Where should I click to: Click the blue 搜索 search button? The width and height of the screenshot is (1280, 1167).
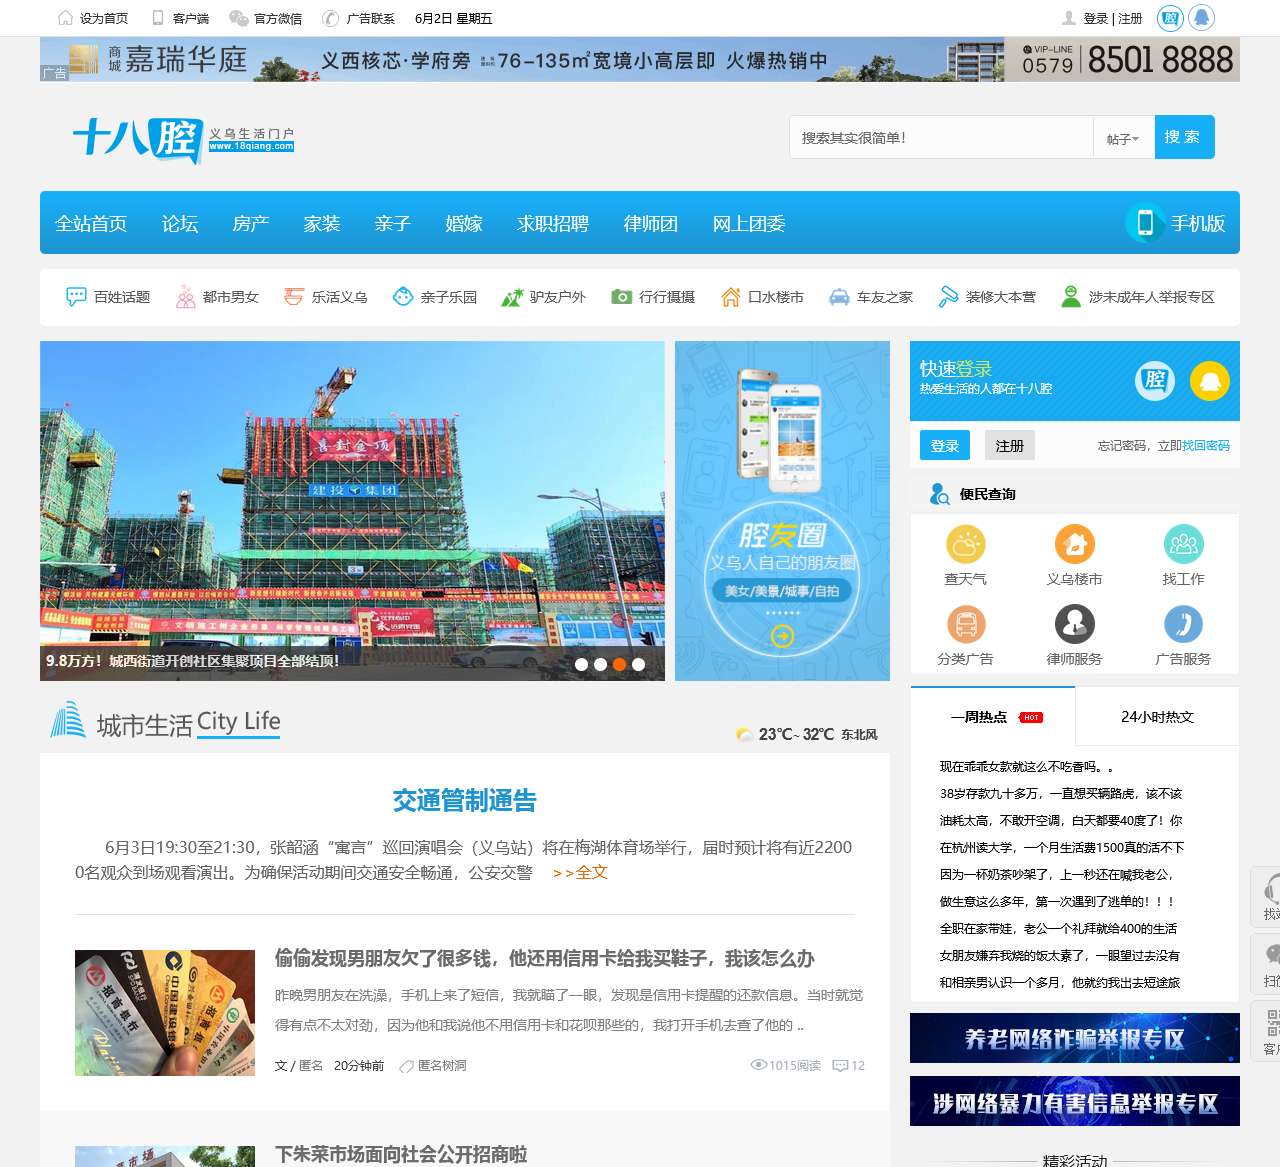click(x=1184, y=137)
